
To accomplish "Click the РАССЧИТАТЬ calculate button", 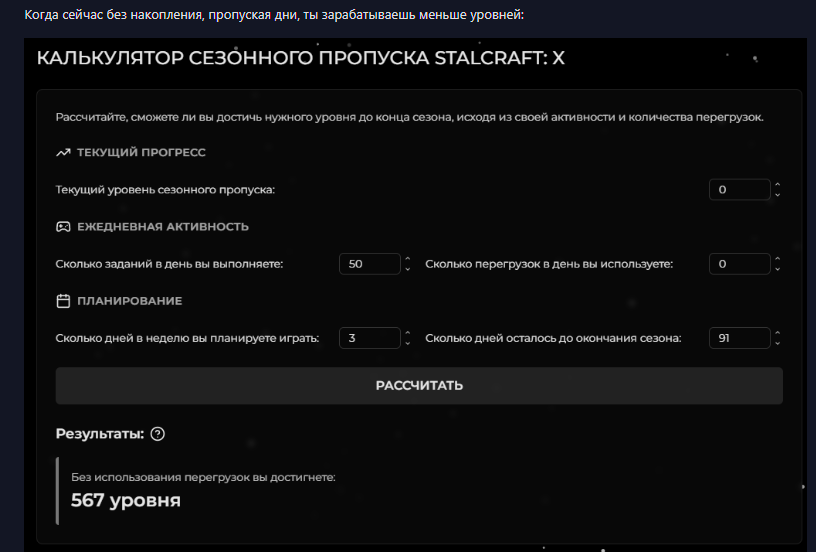I will click(419, 386).
